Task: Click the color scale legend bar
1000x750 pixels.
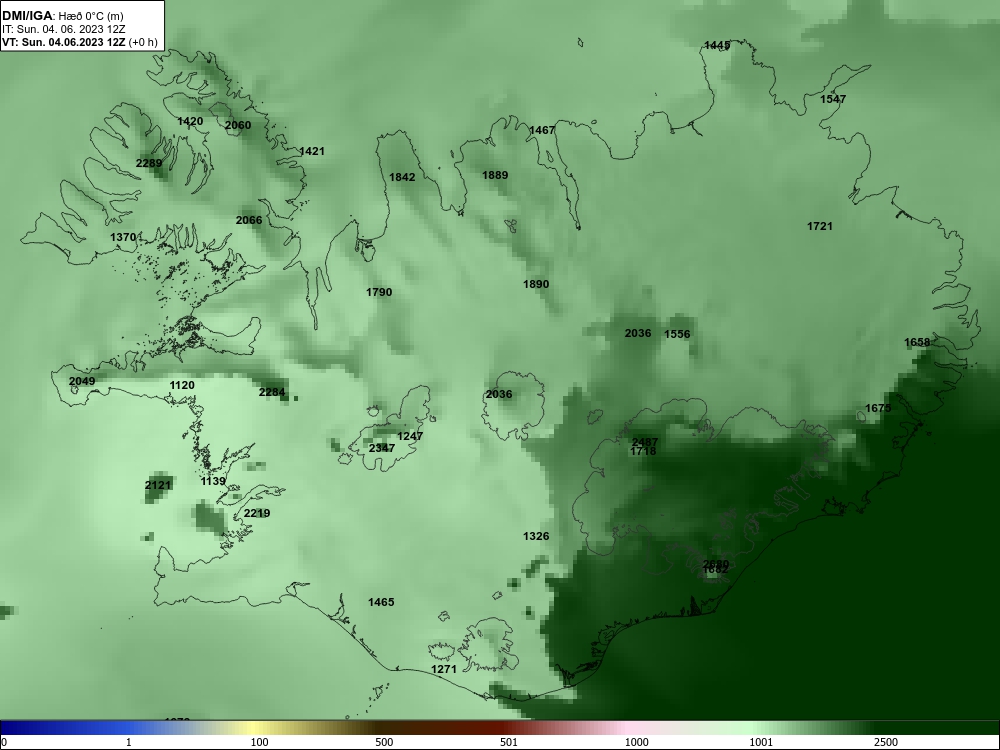Action: [x=500, y=728]
